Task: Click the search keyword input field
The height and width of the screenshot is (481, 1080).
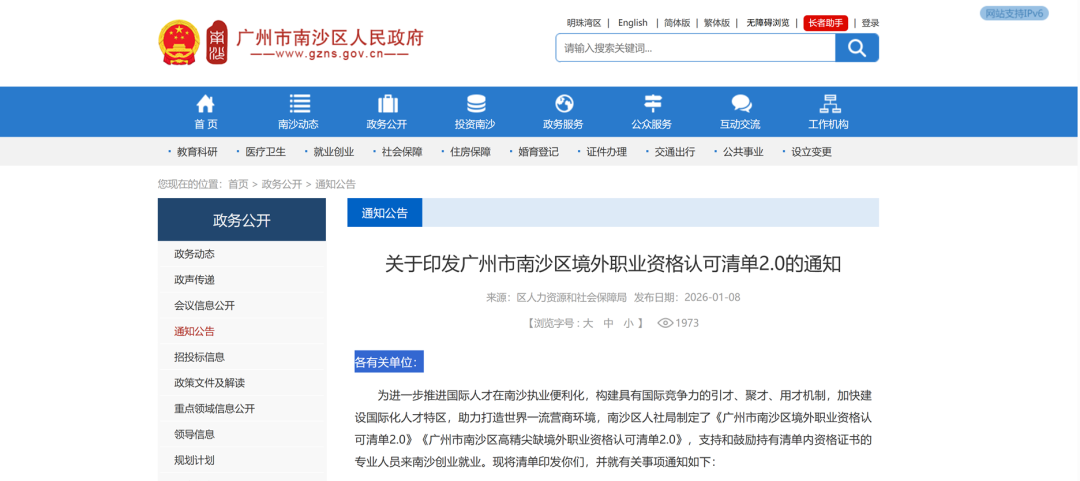Action: (696, 48)
